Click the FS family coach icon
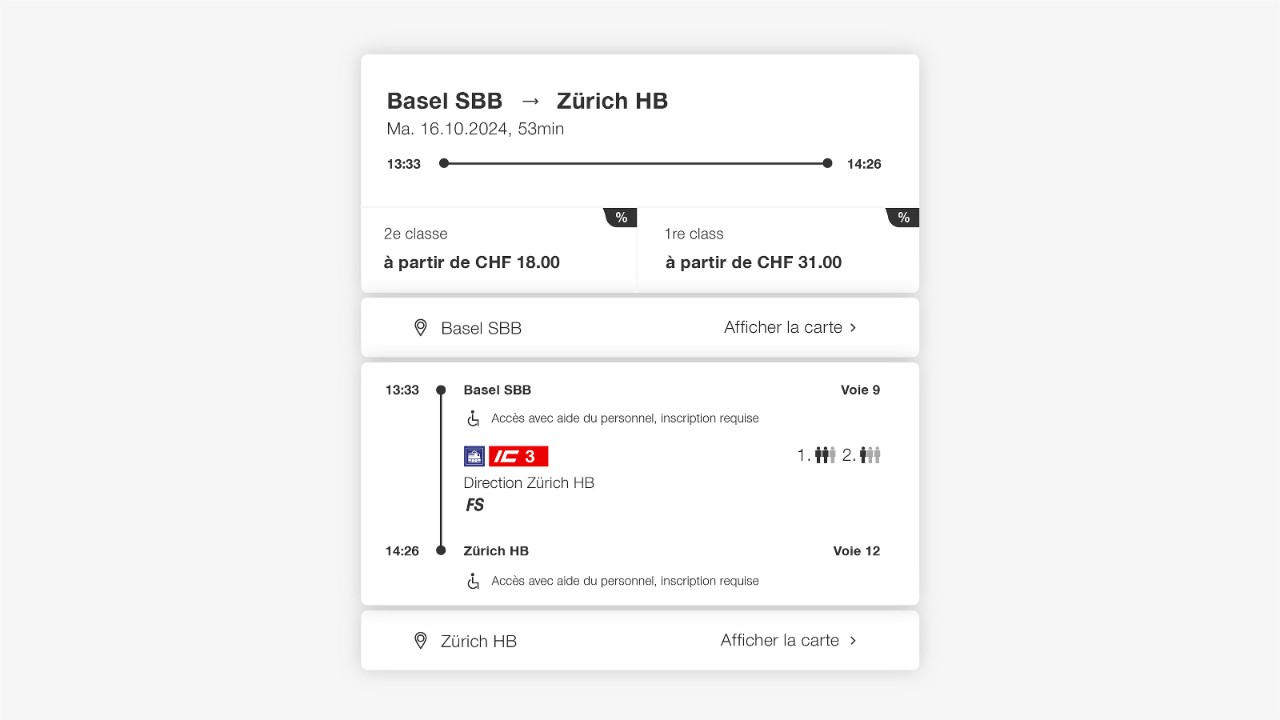Screen dimensions: 1280x720 coord(475,505)
